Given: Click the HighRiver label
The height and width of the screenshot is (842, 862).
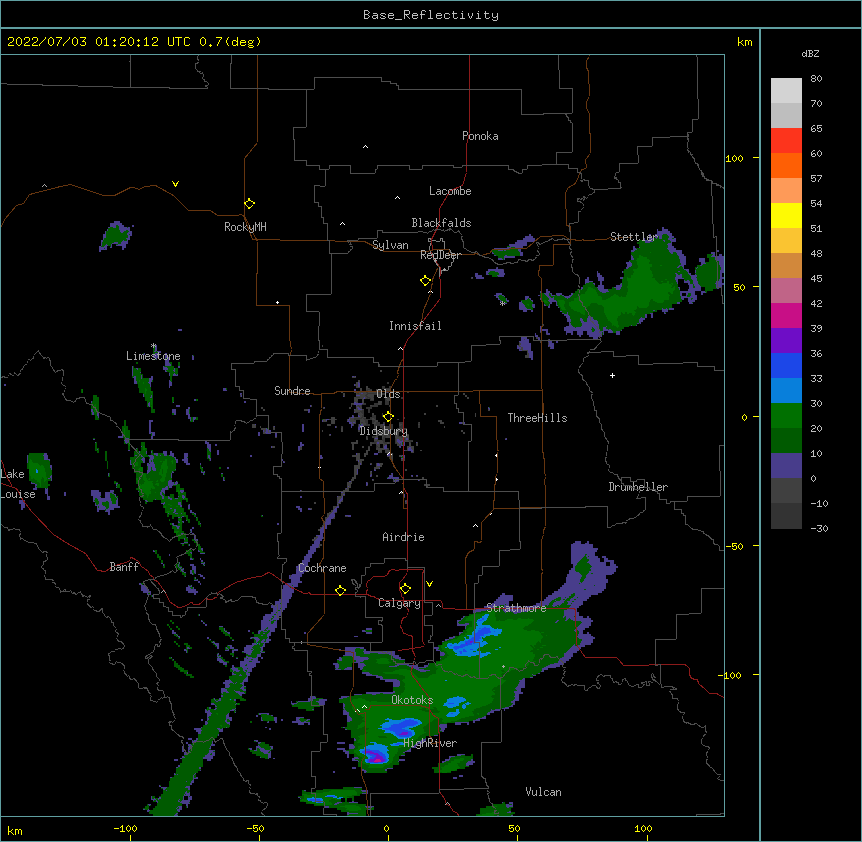Looking at the screenshot, I should (x=430, y=743).
